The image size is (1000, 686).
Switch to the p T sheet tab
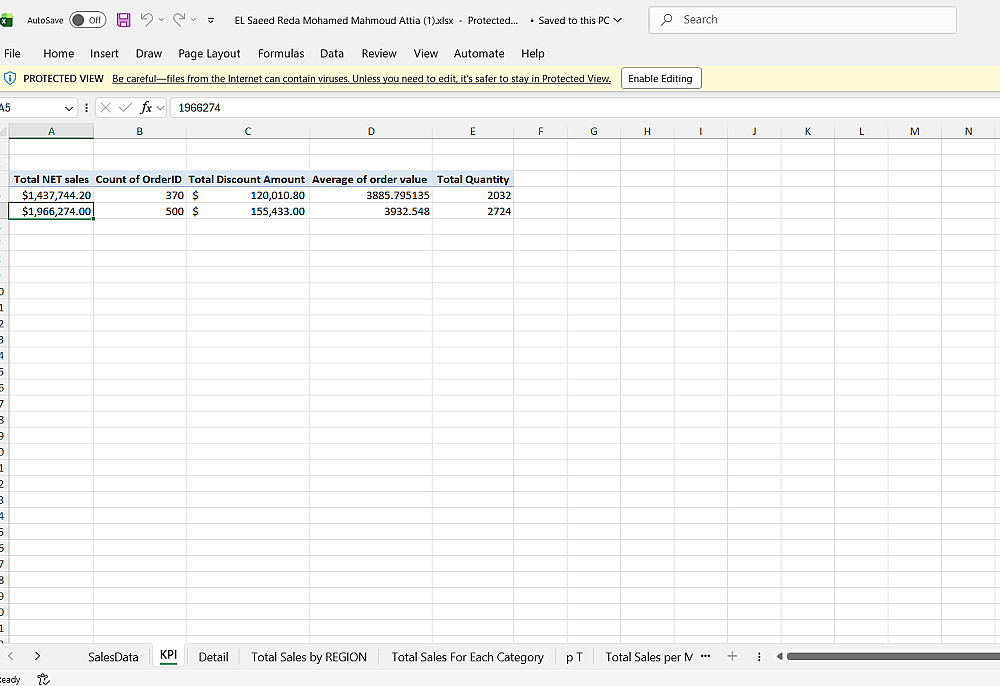(x=574, y=657)
